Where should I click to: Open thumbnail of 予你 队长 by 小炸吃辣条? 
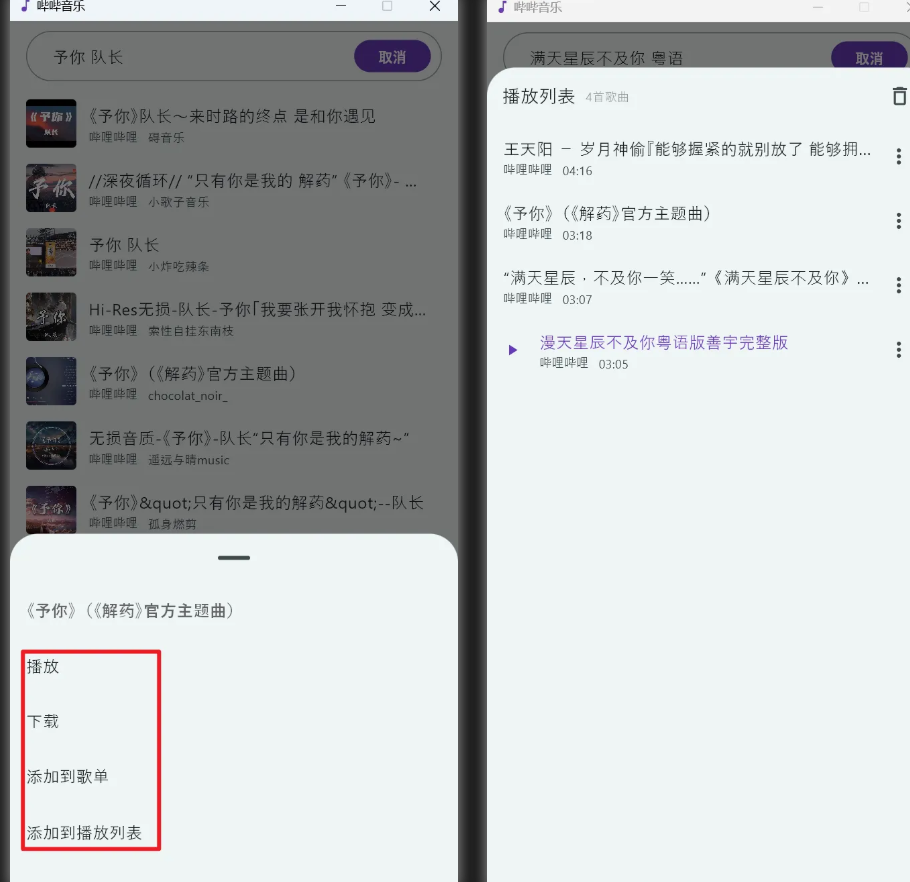pos(51,252)
